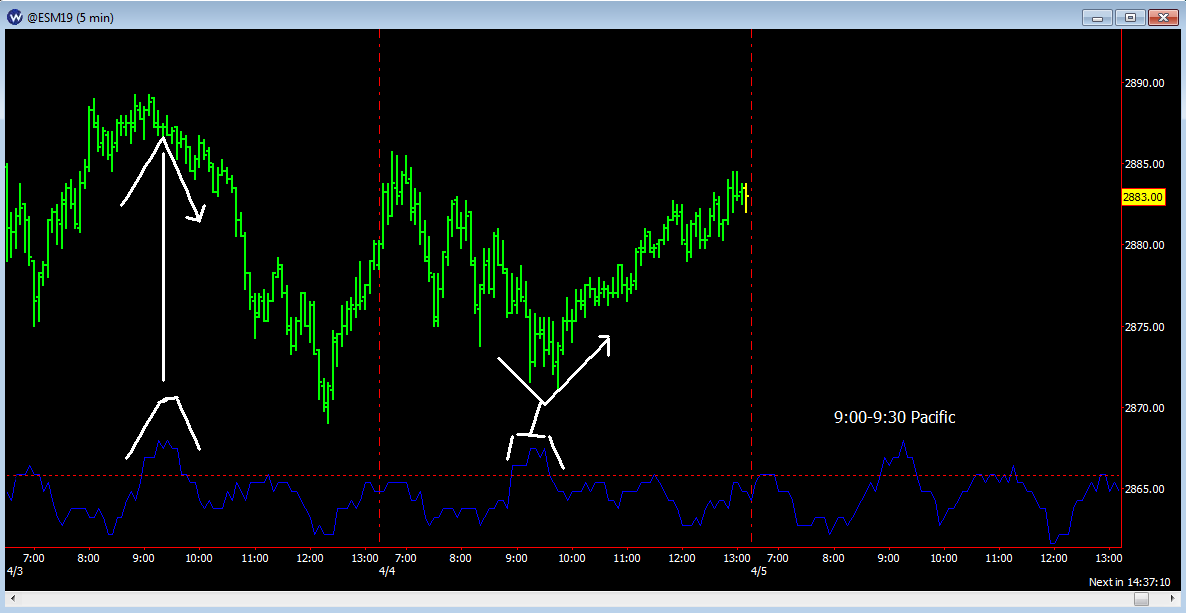Click the 2880.00 price axis label
The image size is (1186, 613).
pyautogui.click(x=1144, y=245)
